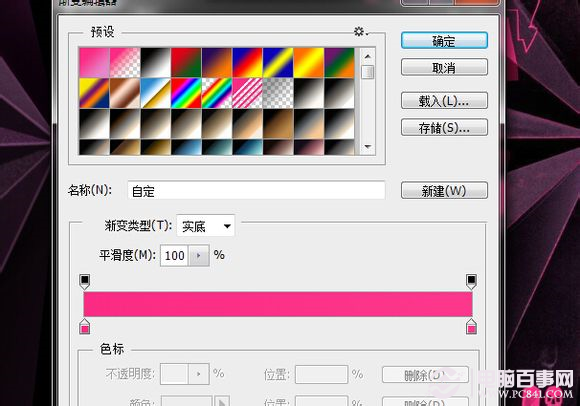
Task: Select the right pink color stop
Action: pyautogui.click(x=471, y=326)
